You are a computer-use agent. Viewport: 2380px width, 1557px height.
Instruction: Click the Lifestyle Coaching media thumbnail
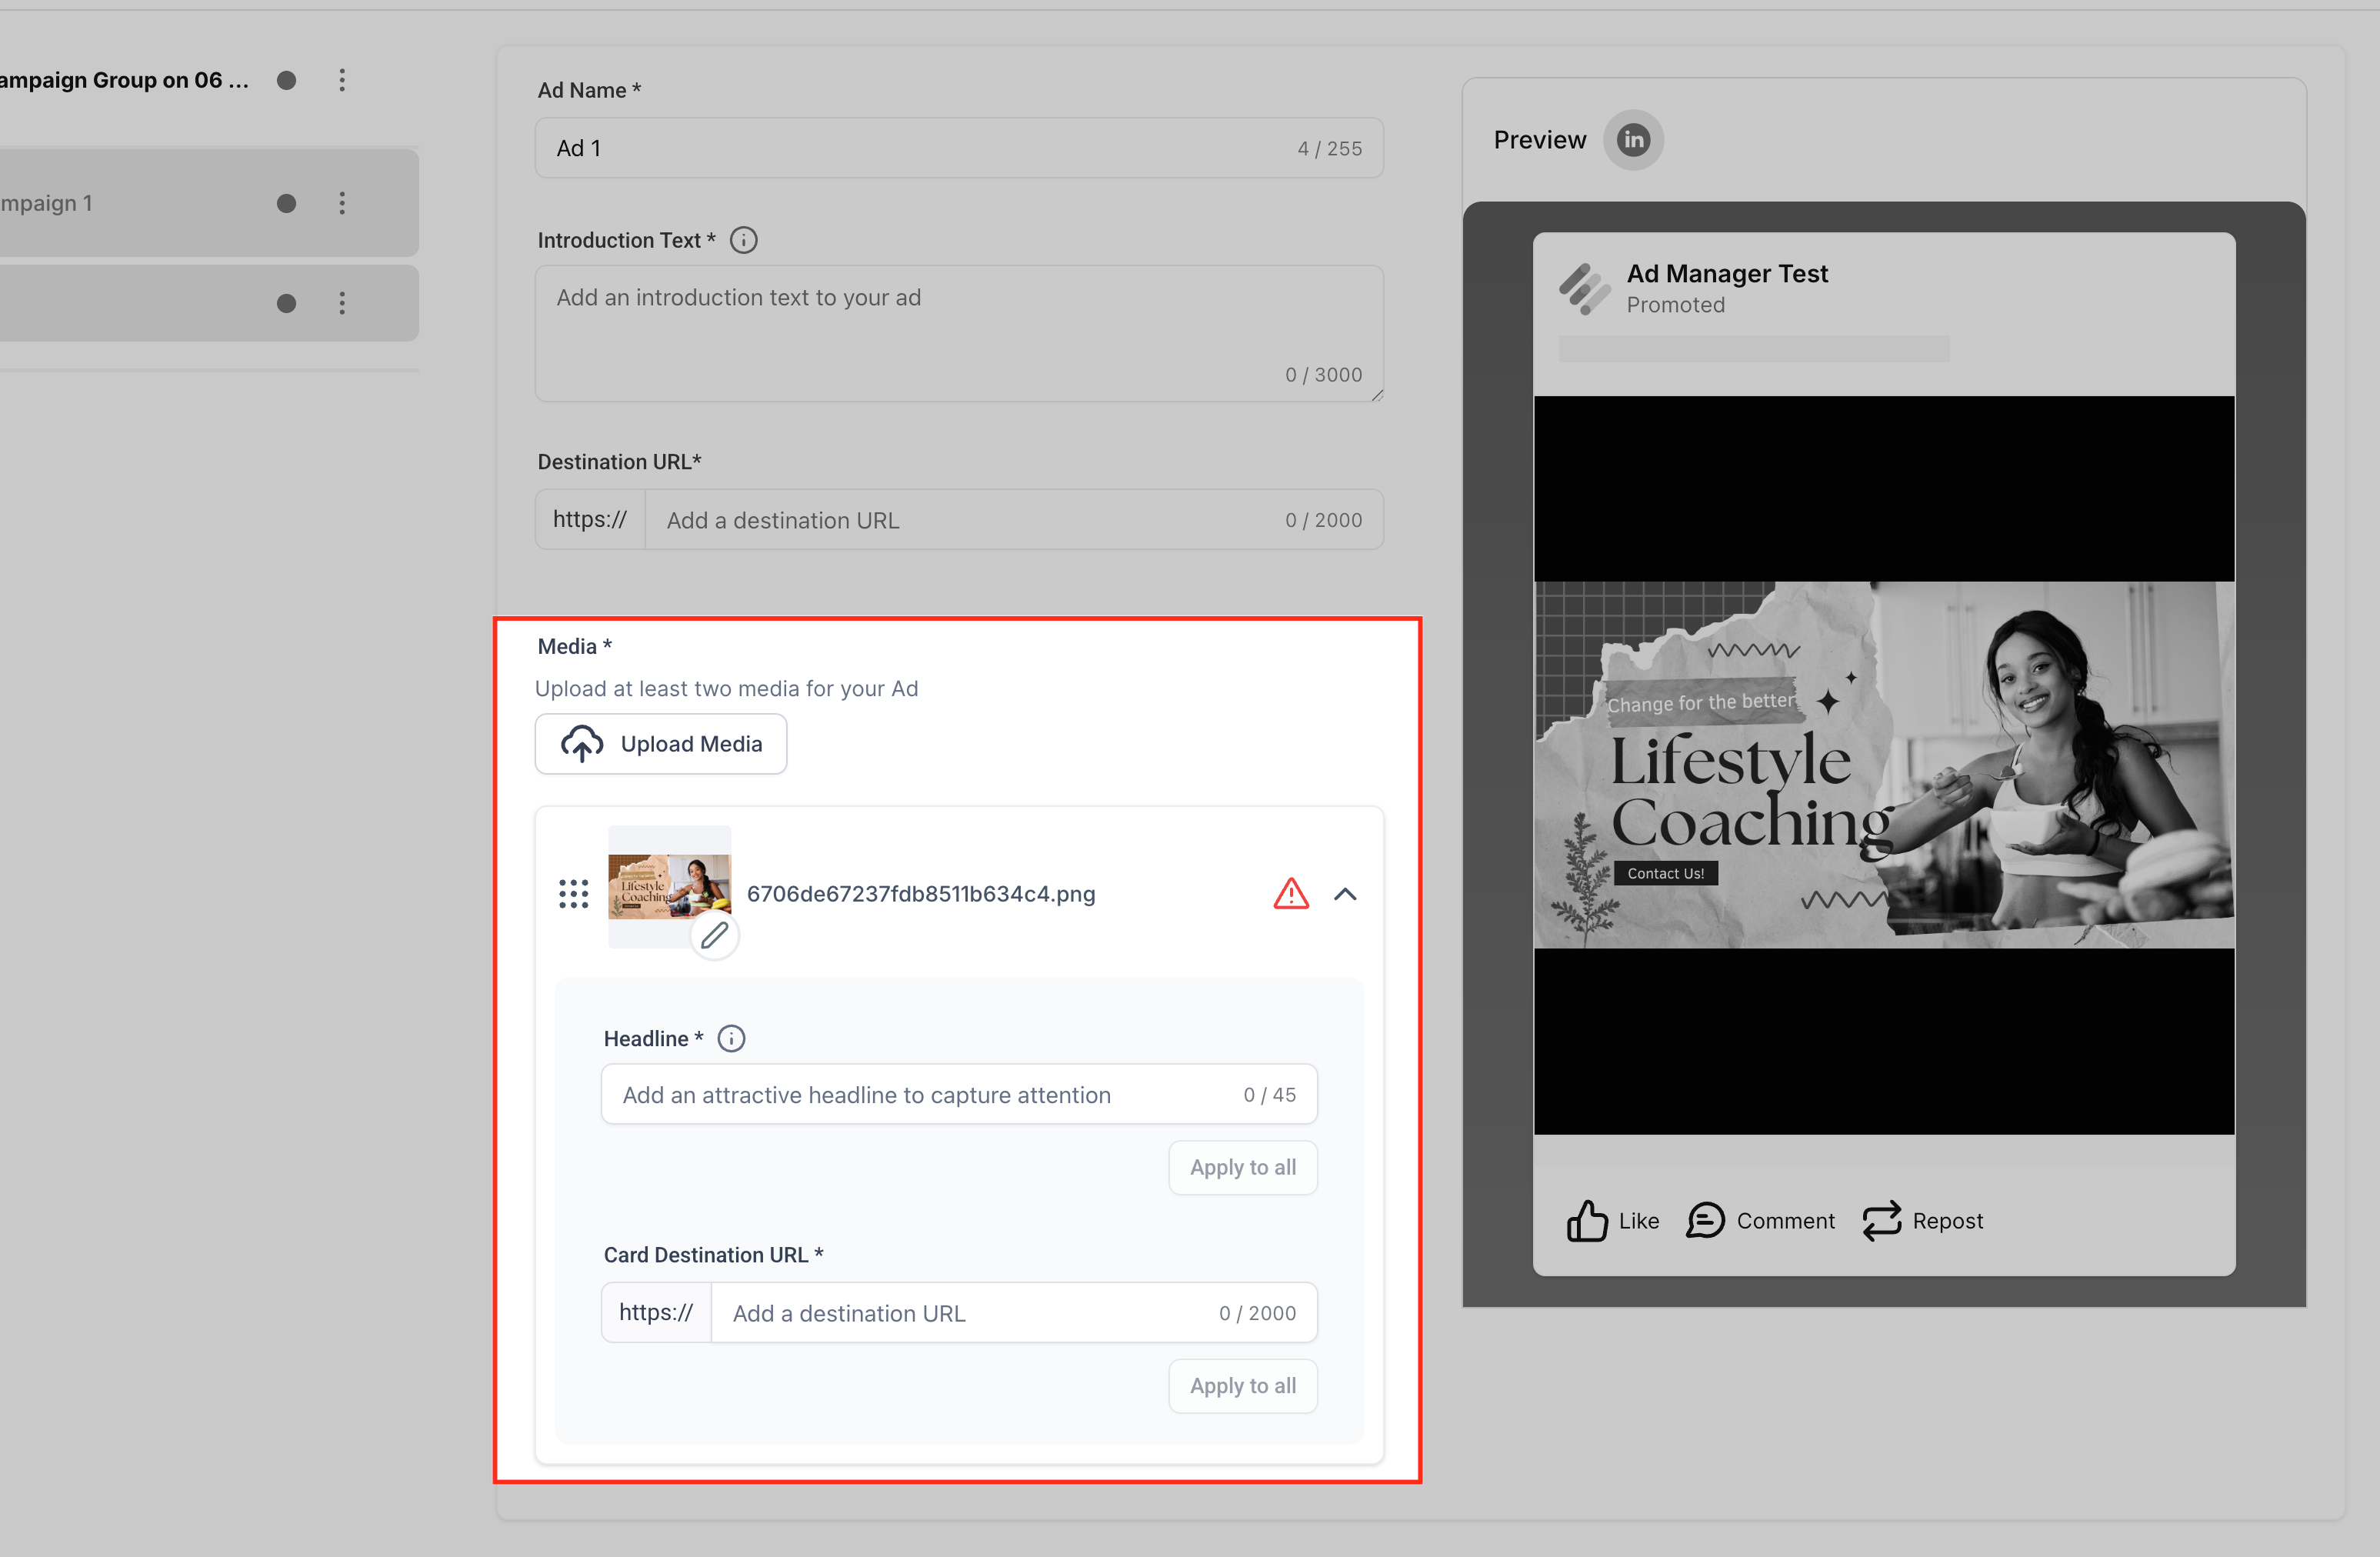(x=668, y=885)
